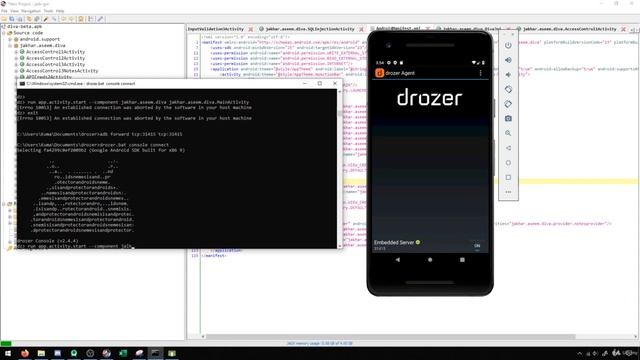Expand AccessControl3NotesActivity class node
The width and height of the screenshot is (640, 360).
(16, 71)
